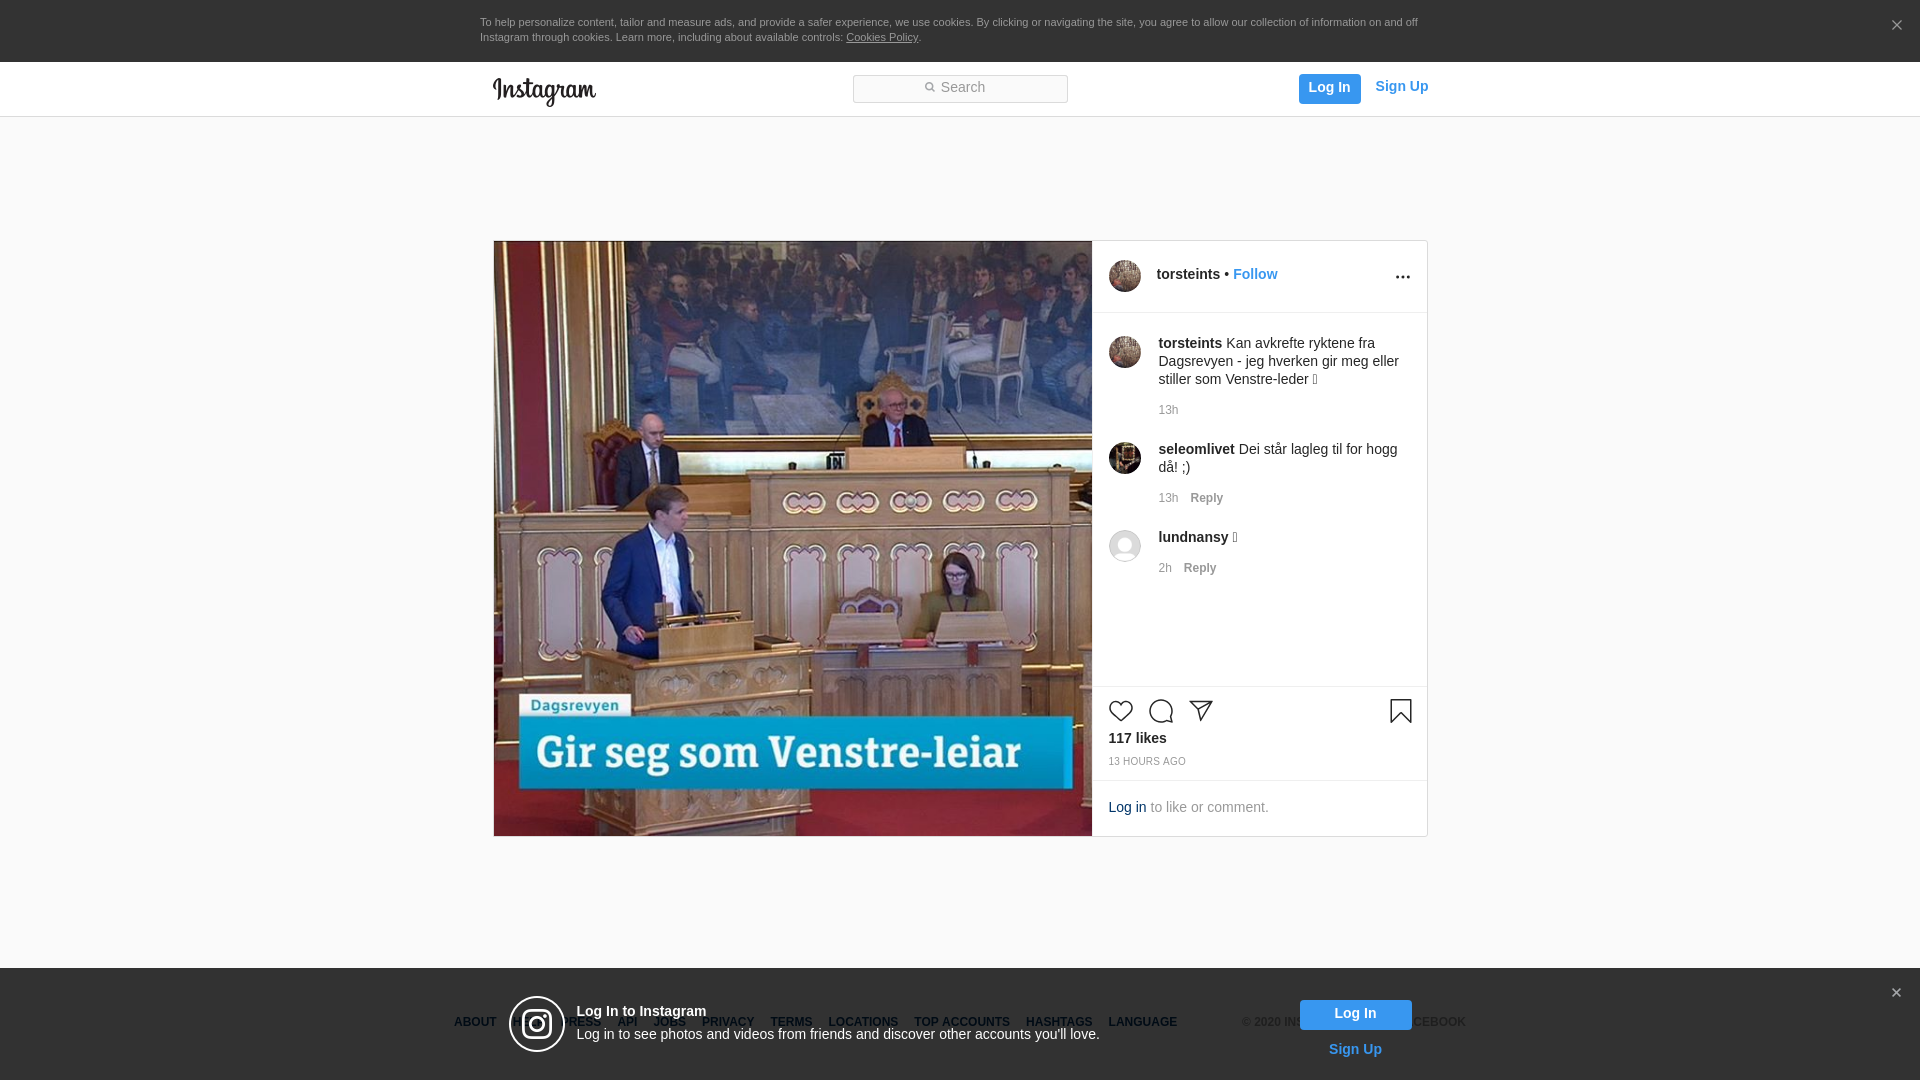1920x1080 pixels.
Task: Like the post with the heart icon
Action: pyautogui.click(x=1121, y=711)
